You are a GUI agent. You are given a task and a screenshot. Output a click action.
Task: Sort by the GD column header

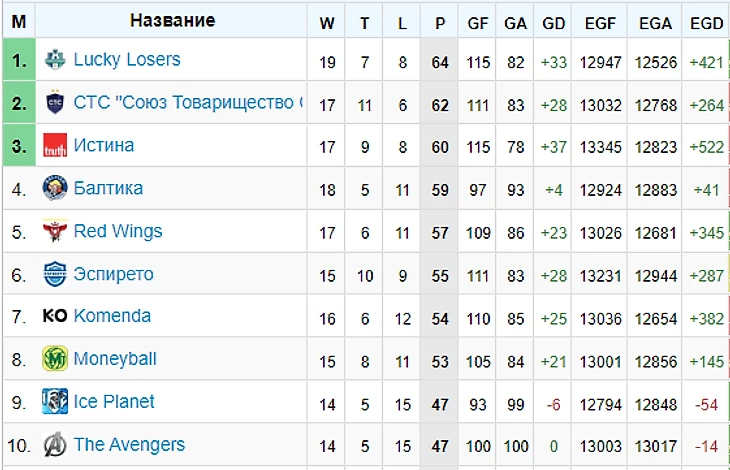pyautogui.click(x=554, y=23)
